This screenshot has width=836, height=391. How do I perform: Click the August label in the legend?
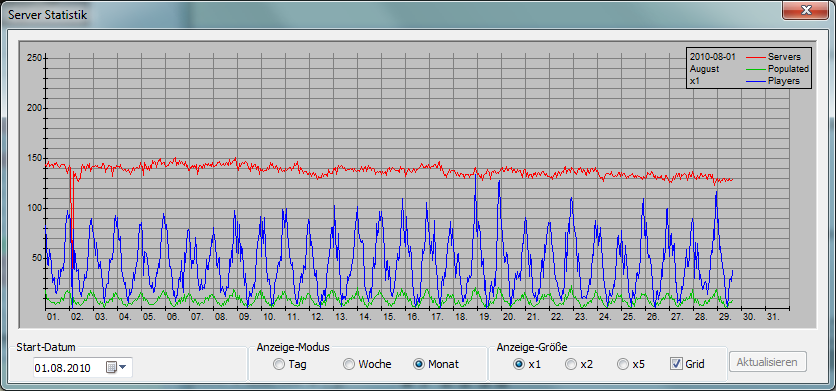(704, 69)
